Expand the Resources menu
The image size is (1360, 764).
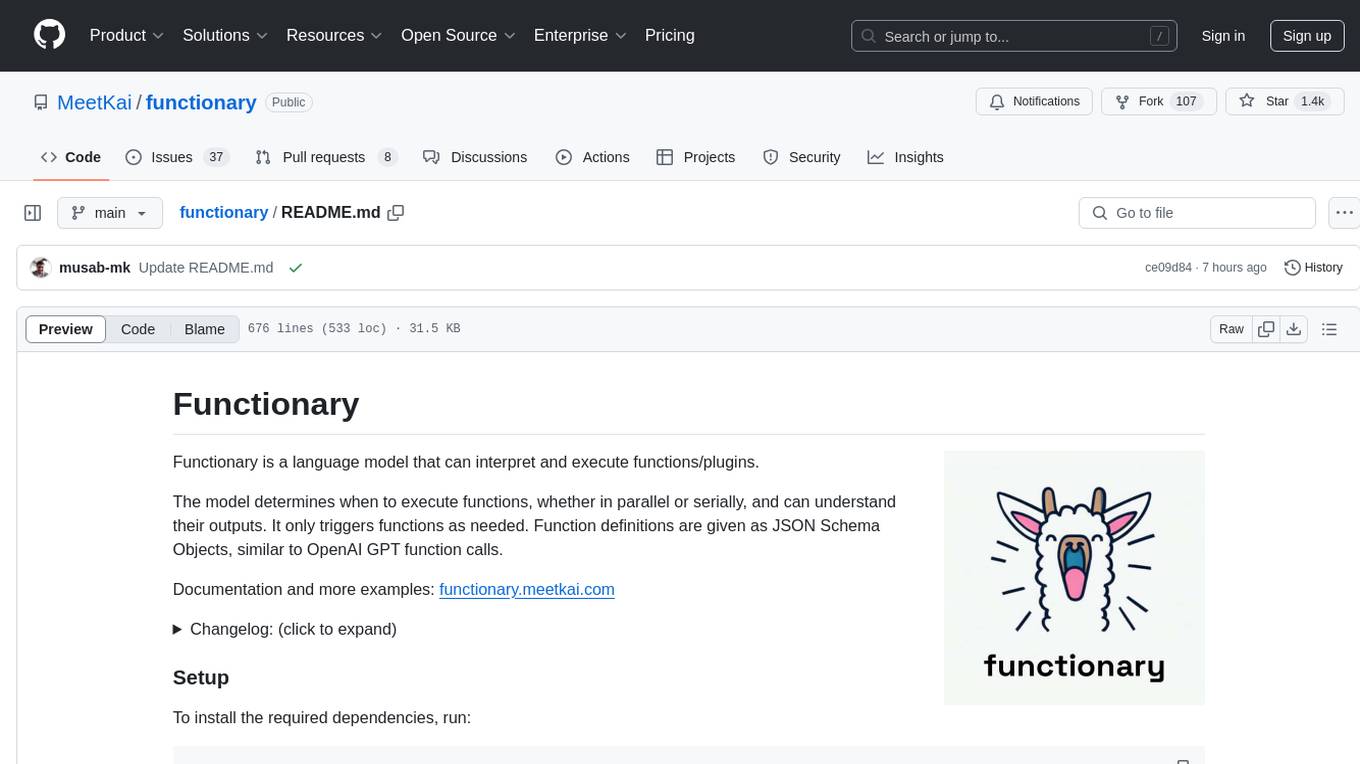point(334,35)
